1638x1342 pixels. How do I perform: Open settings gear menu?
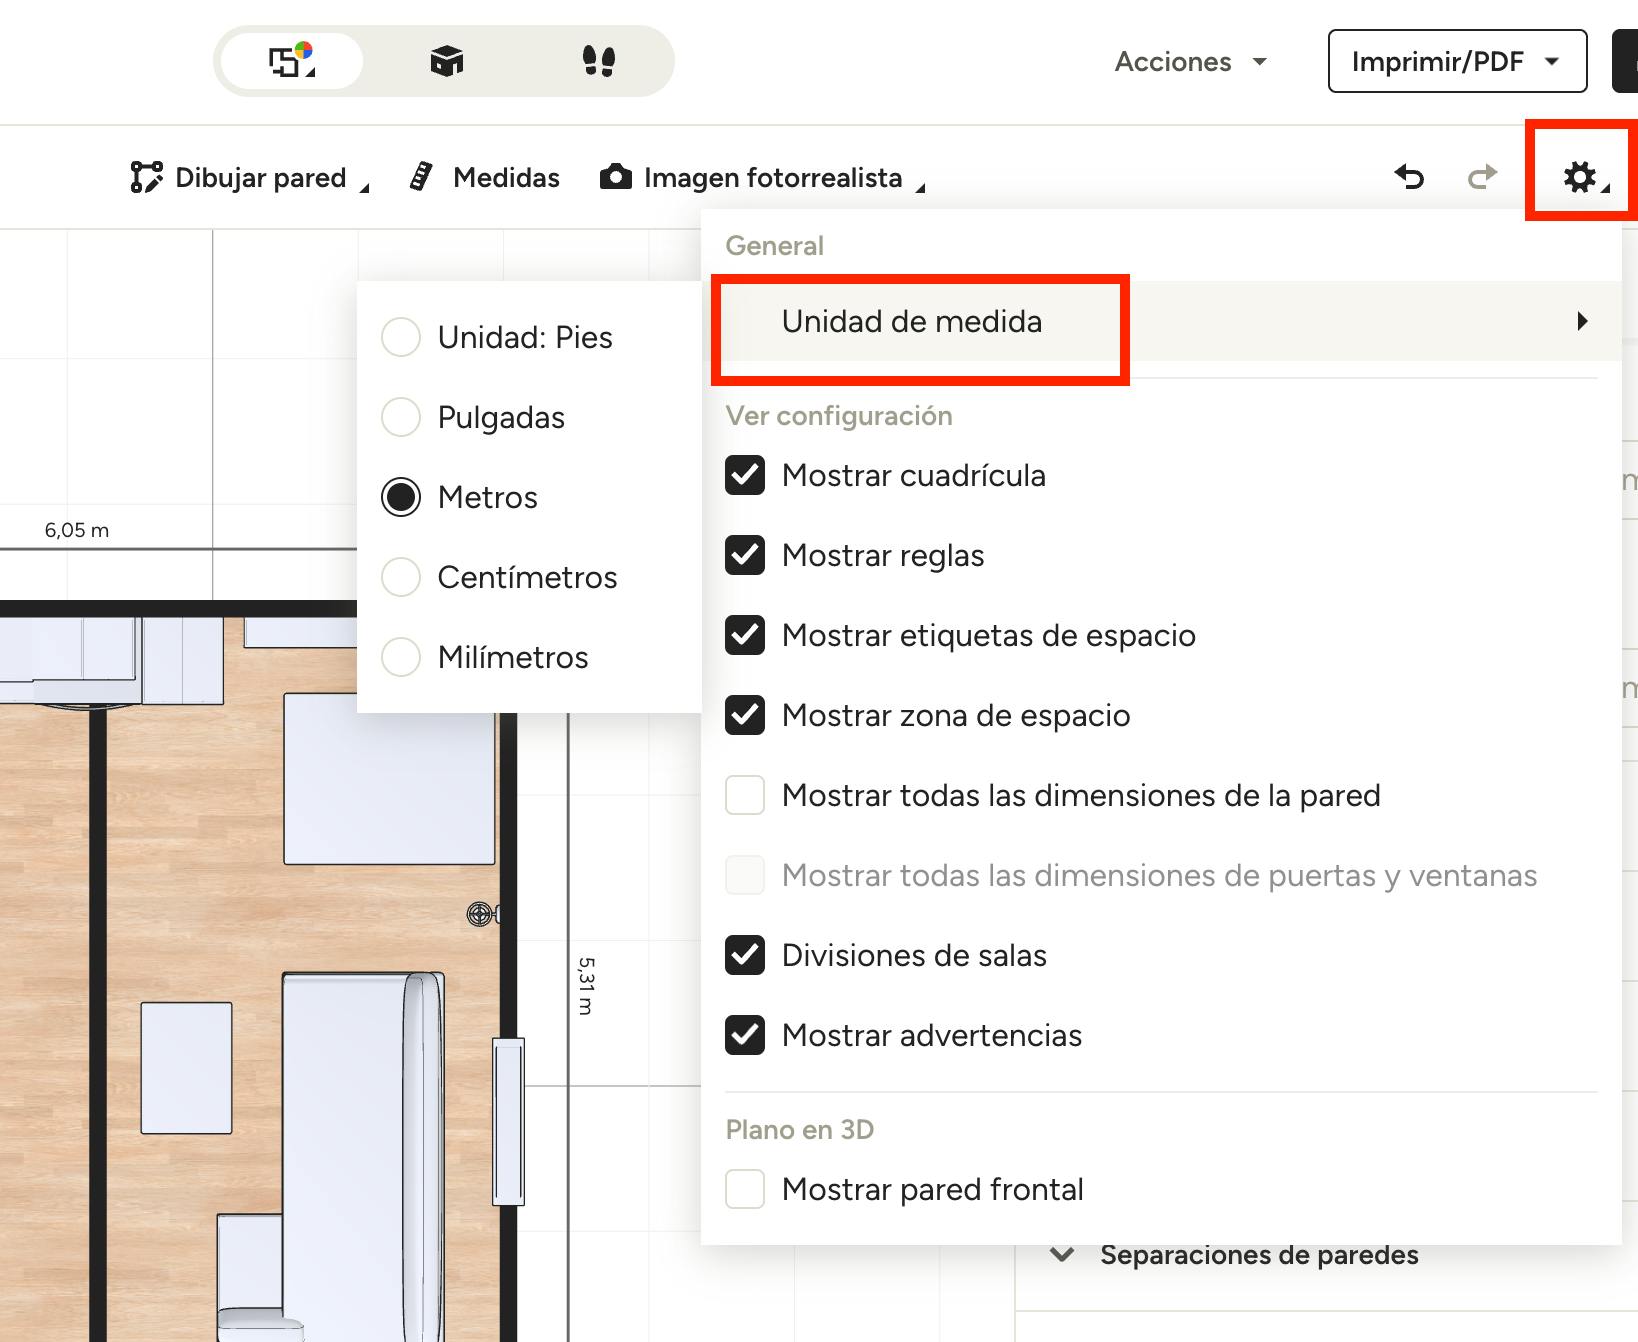click(1580, 177)
